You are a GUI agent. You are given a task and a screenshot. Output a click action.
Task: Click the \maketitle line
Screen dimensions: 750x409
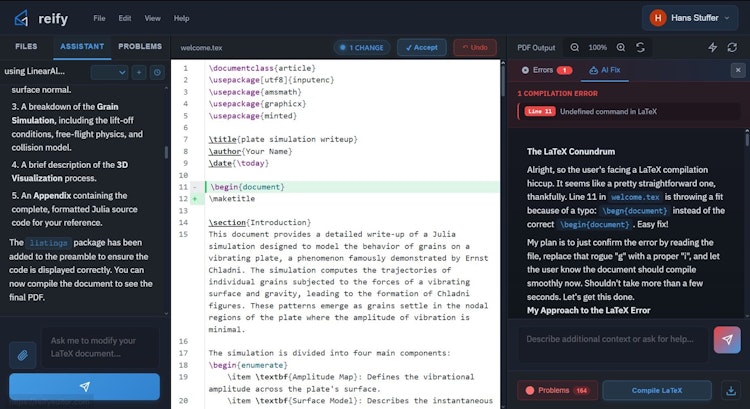tap(232, 199)
